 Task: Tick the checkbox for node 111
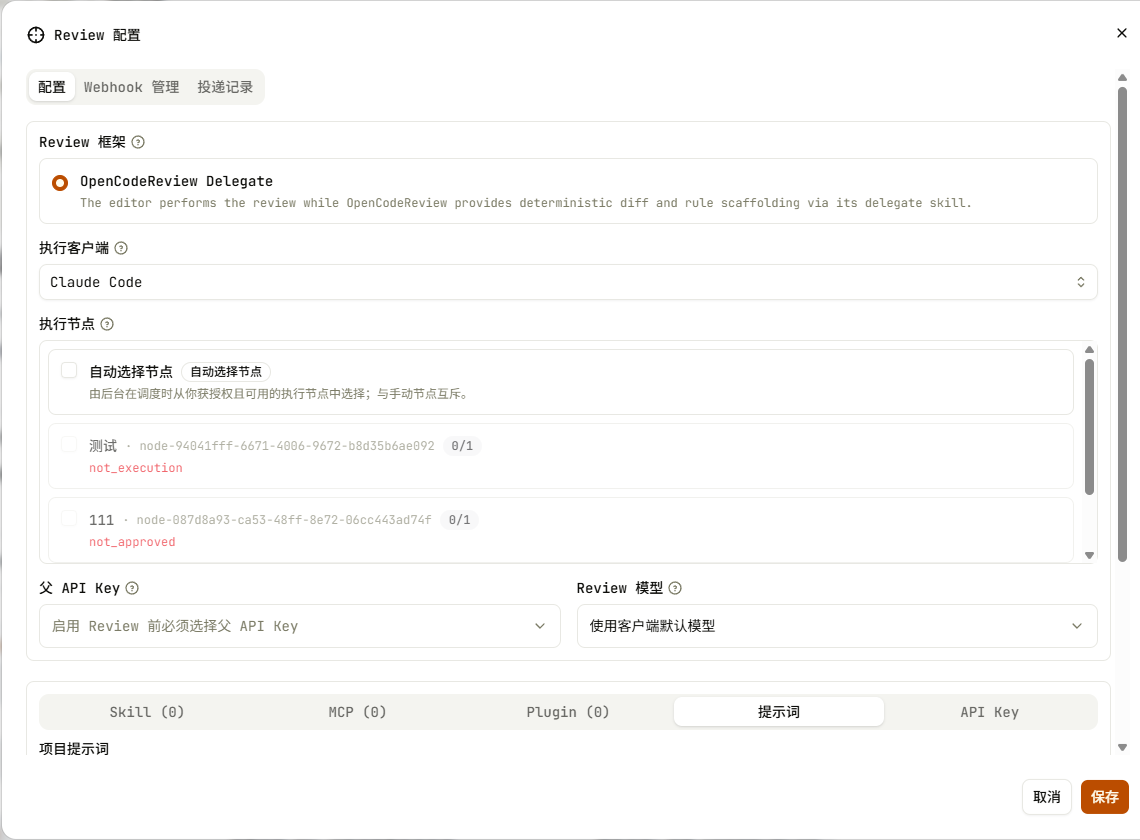69,518
